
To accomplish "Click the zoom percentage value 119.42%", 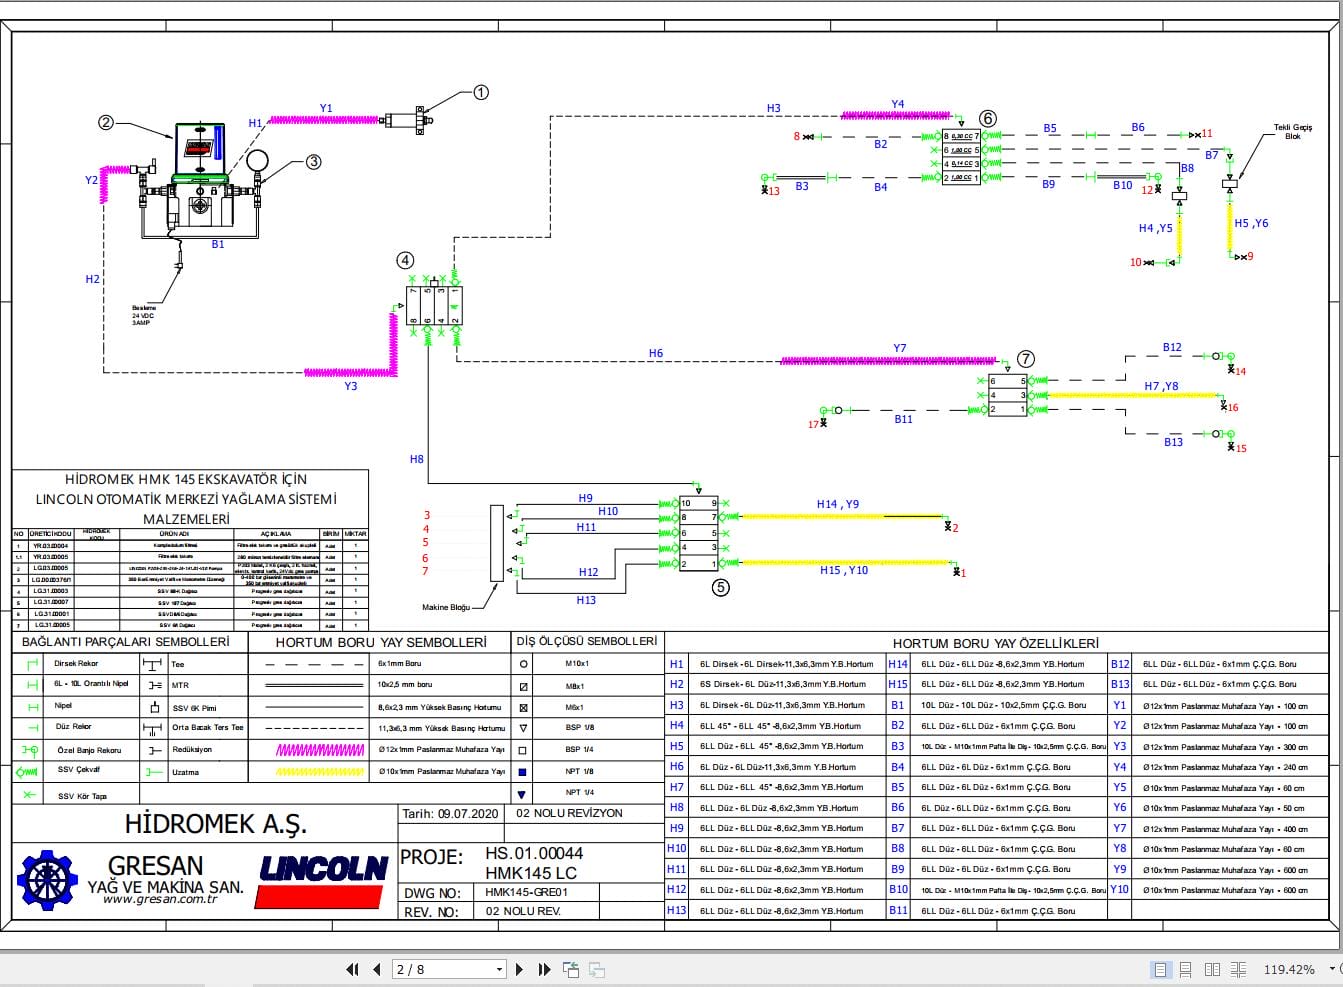I will tap(1288, 969).
